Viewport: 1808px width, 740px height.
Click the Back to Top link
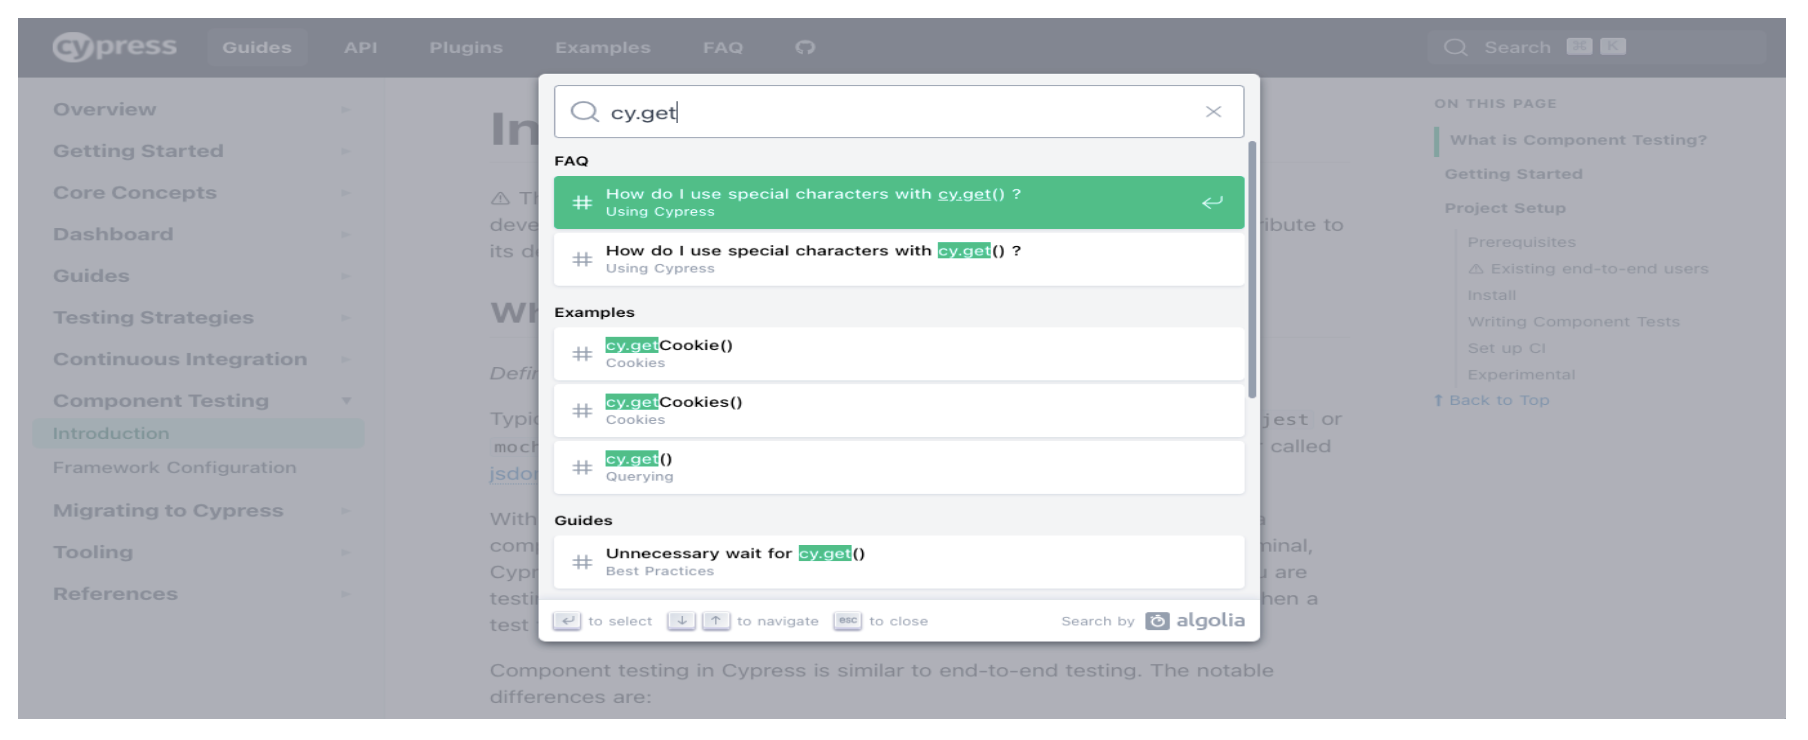(1492, 400)
